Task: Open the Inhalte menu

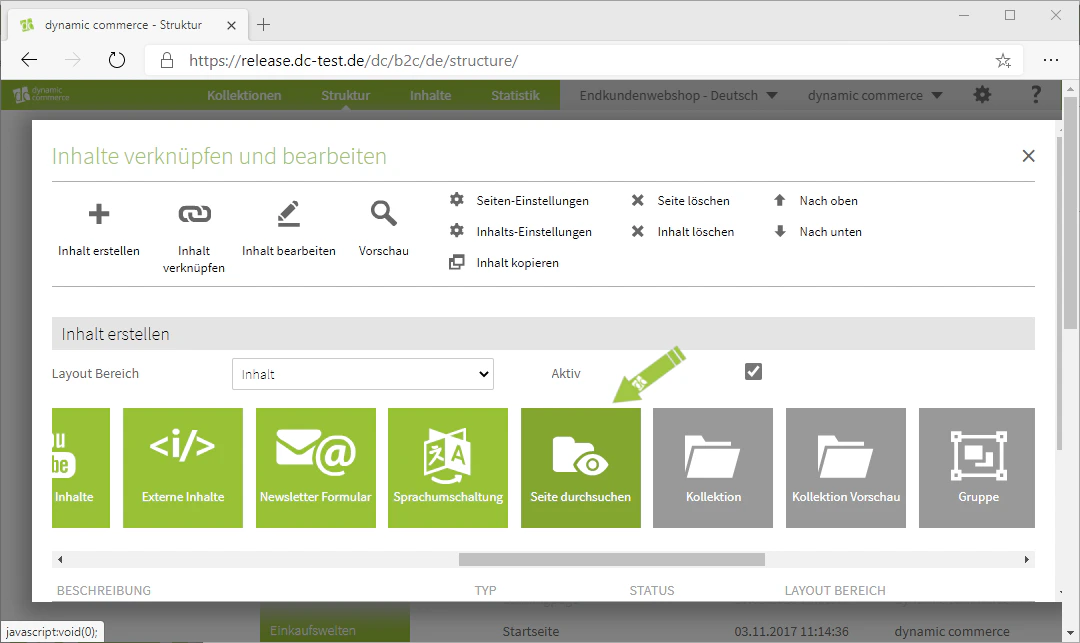Action: (x=430, y=96)
